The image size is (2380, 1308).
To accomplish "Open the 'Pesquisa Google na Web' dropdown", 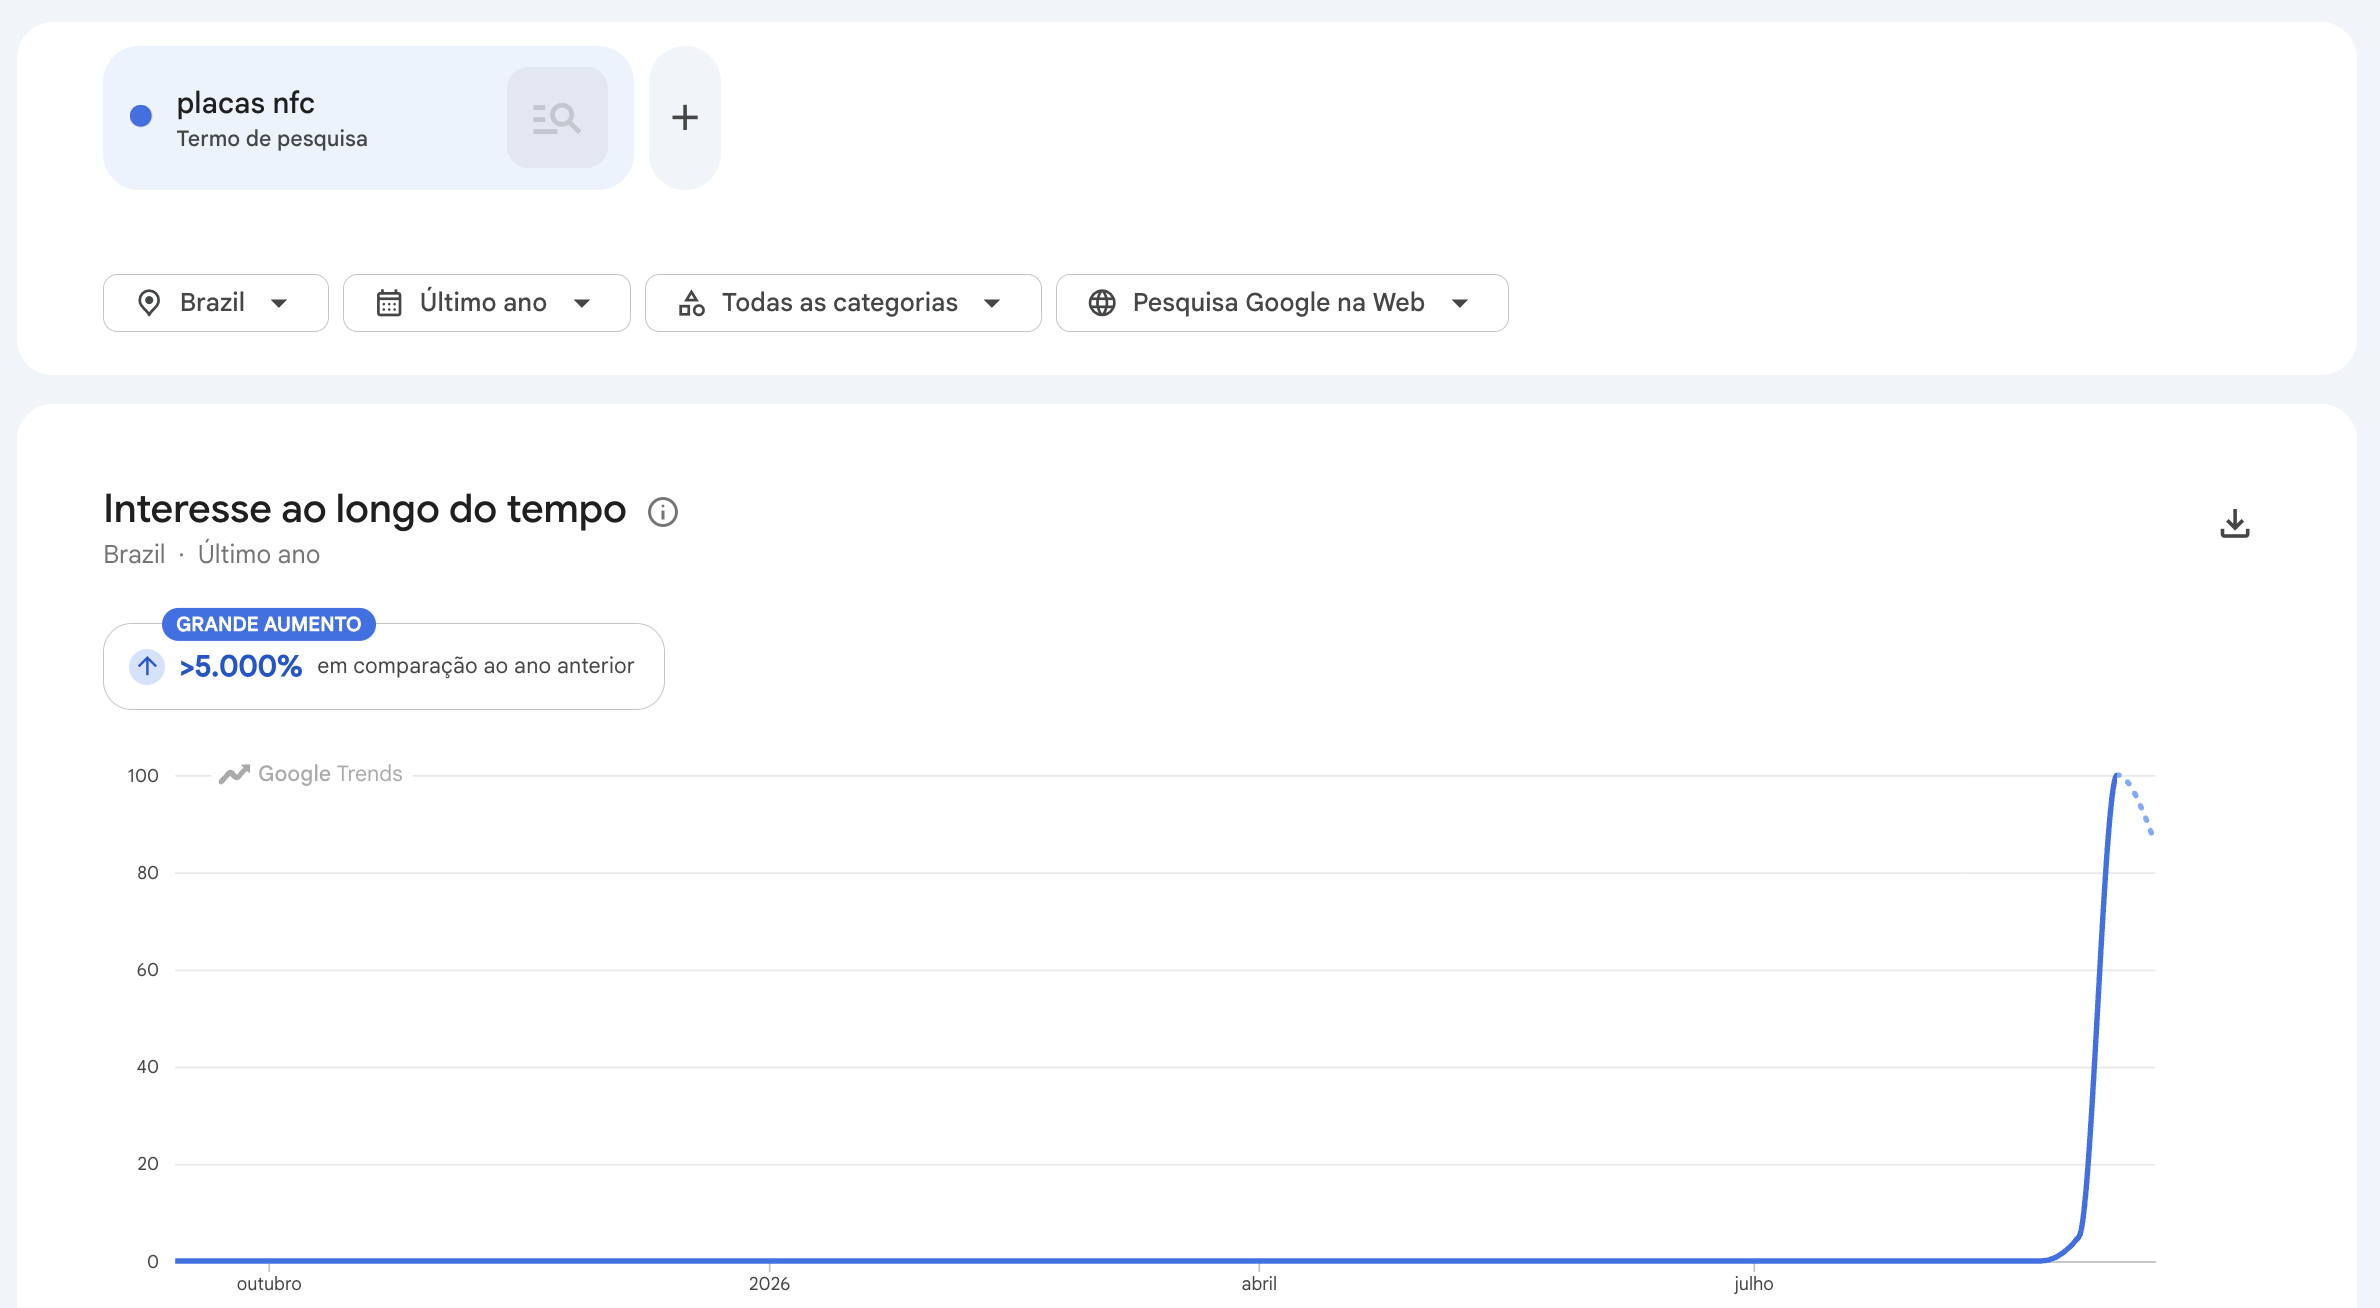I will coord(1282,303).
